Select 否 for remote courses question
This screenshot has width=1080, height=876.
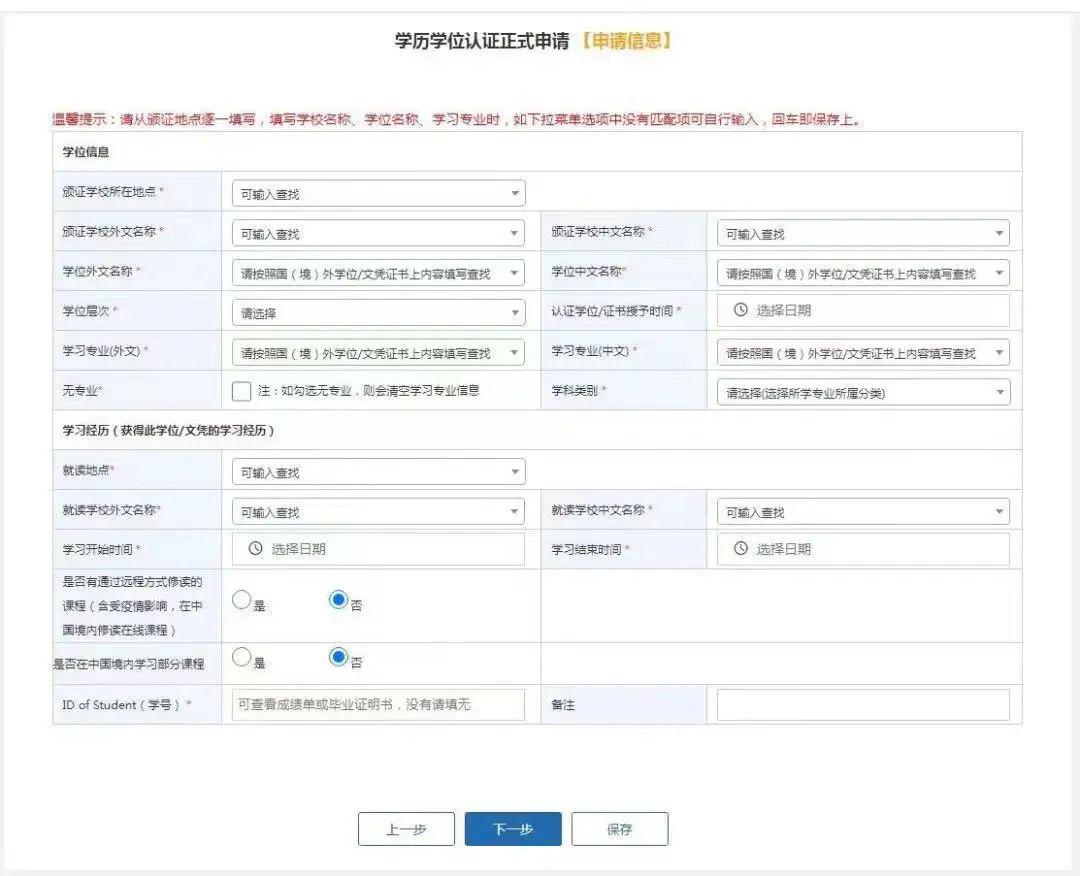[339, 600]
